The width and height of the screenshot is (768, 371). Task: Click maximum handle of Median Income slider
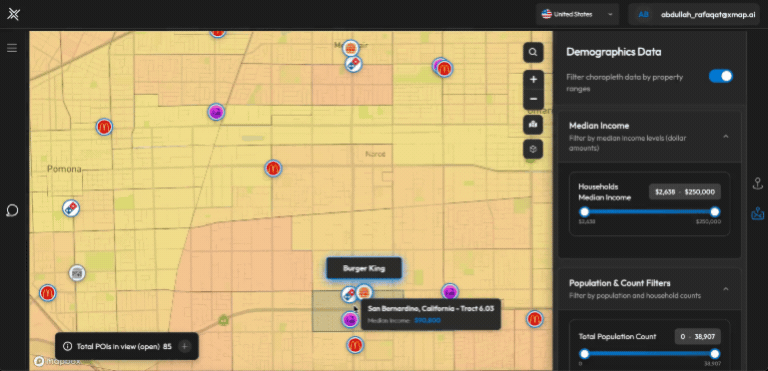(x=715, y=212)
